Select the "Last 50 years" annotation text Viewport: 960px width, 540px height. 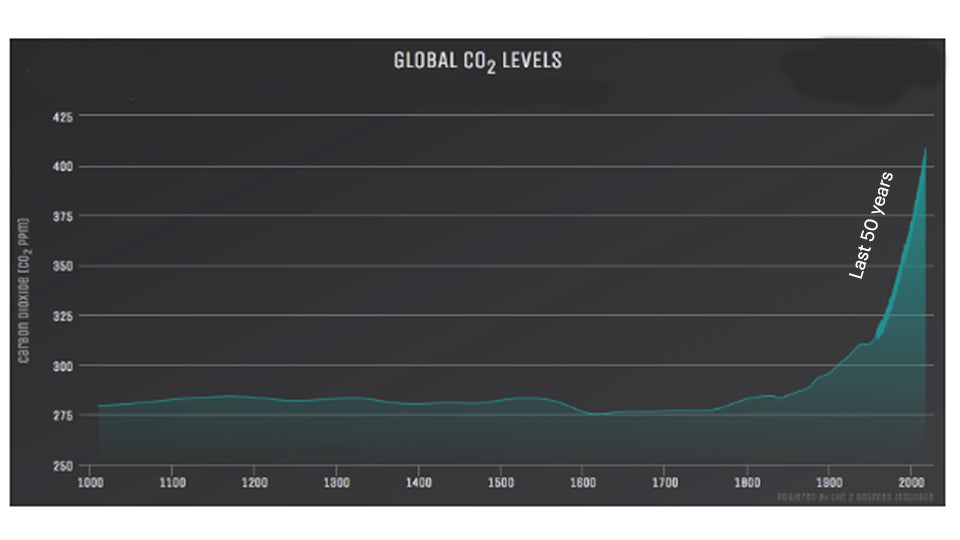[x=870, y=225]
